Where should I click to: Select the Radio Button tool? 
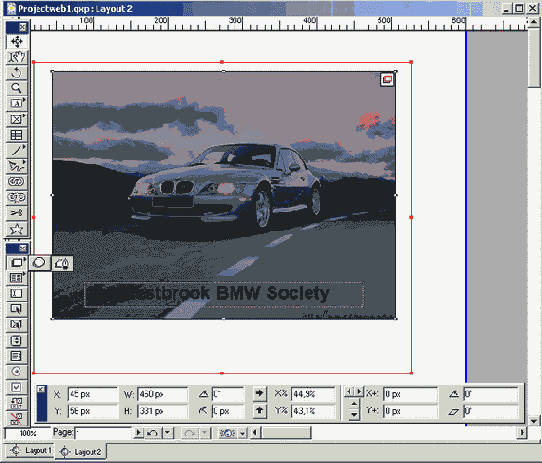pyautogui.click(x=16, y=371)
